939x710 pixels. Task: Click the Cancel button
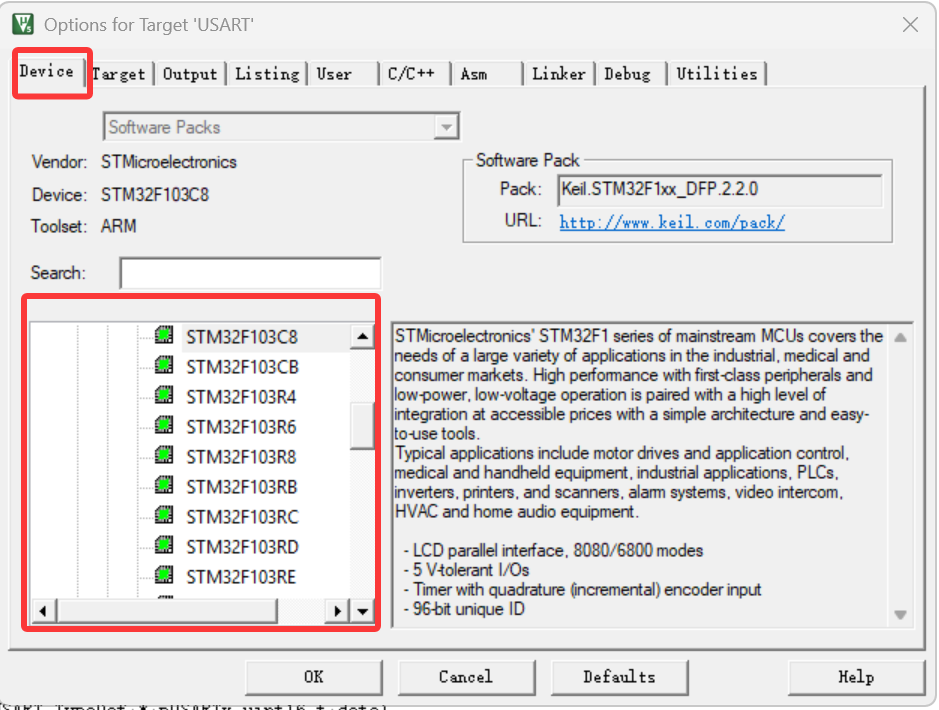[x=466, y=677]
